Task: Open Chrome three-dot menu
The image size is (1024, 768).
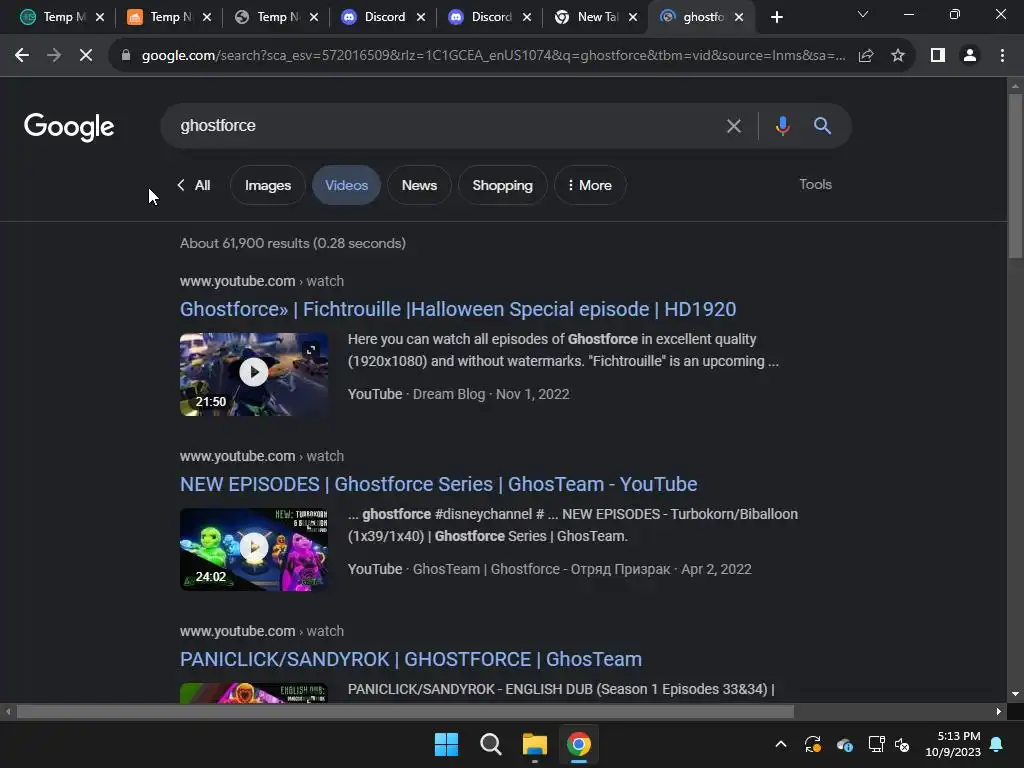Action: (1002, 56)
